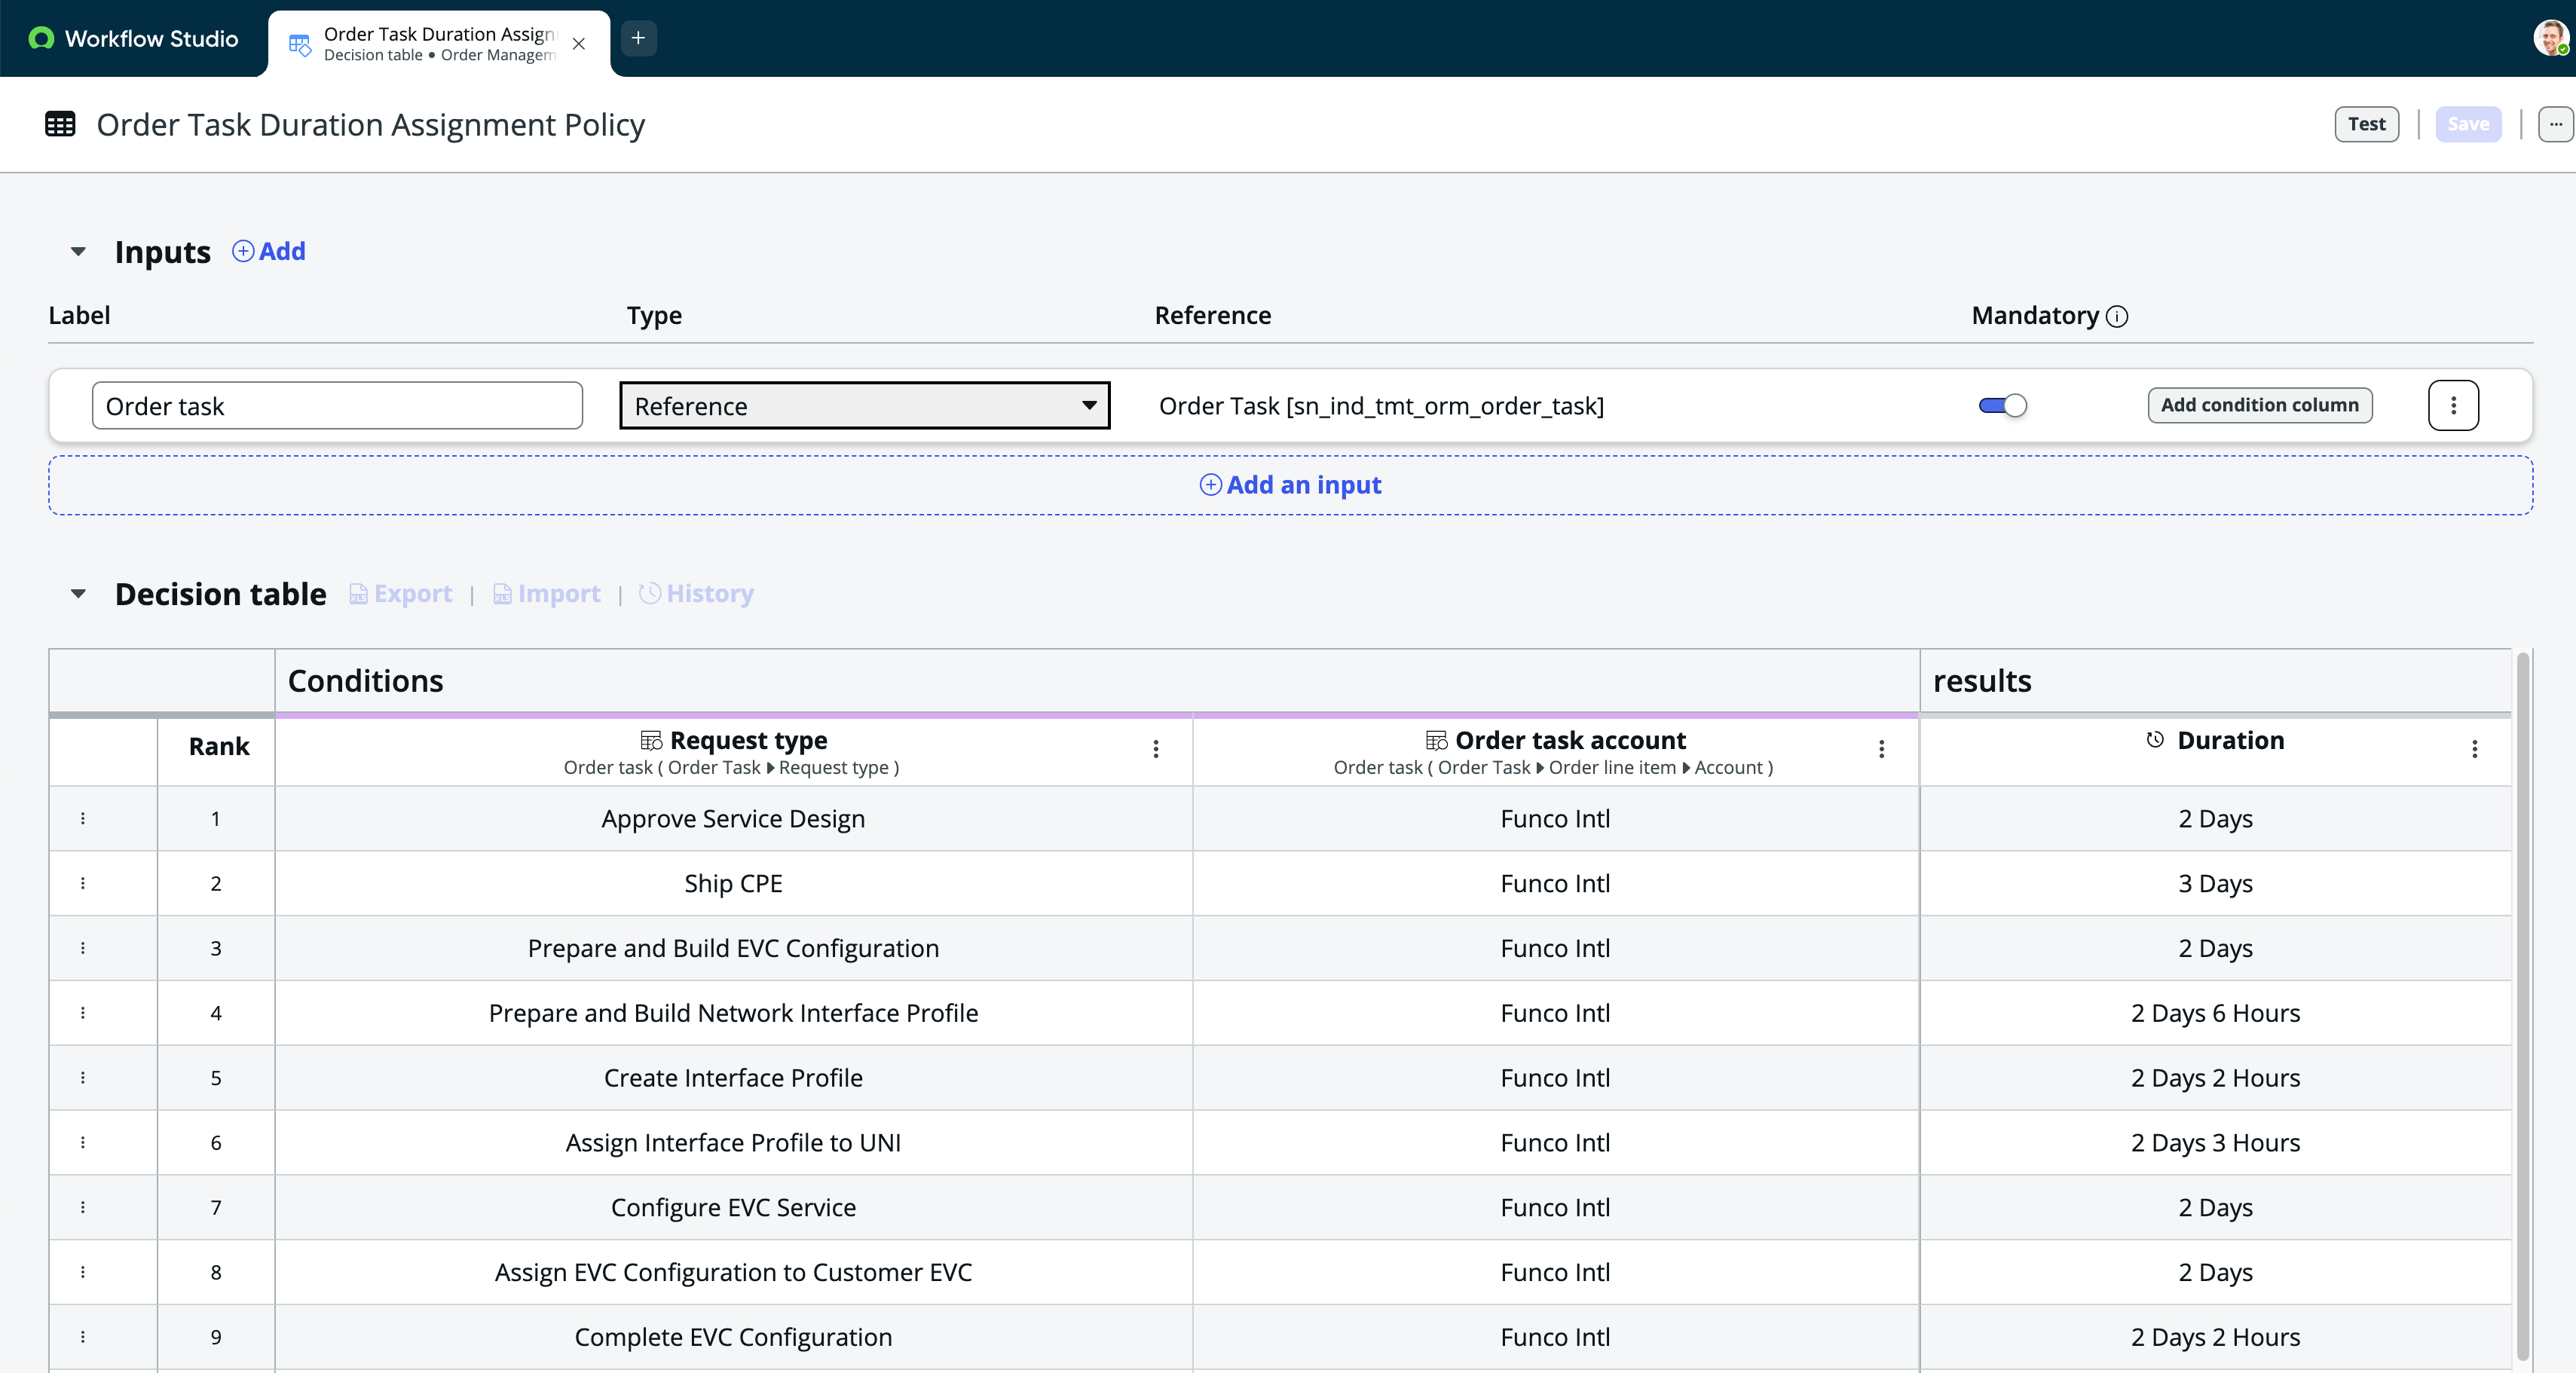Image resolution: width=2576 pixels, height=1373 pixels.
Task: Open row menu for rank 2
Action: 83,883
